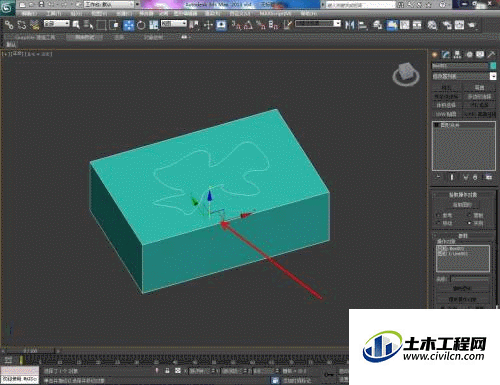This screenshot has width=500, height=385.
Task: Open Schematic View
Action: click(417, 25)
